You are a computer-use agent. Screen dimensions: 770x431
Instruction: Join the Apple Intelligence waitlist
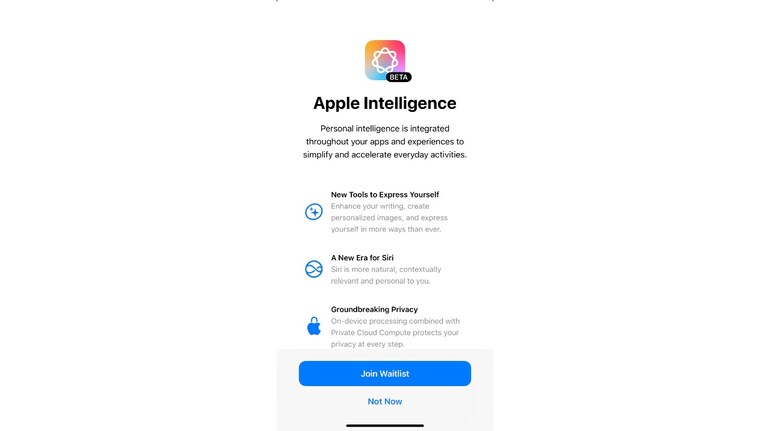tap(385, 374)
